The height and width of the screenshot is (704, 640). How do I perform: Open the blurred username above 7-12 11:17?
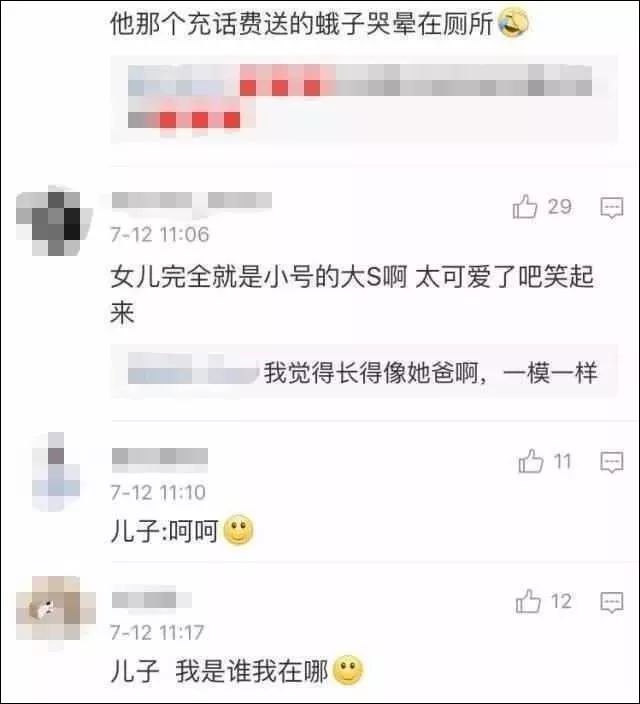click(152, 600)
